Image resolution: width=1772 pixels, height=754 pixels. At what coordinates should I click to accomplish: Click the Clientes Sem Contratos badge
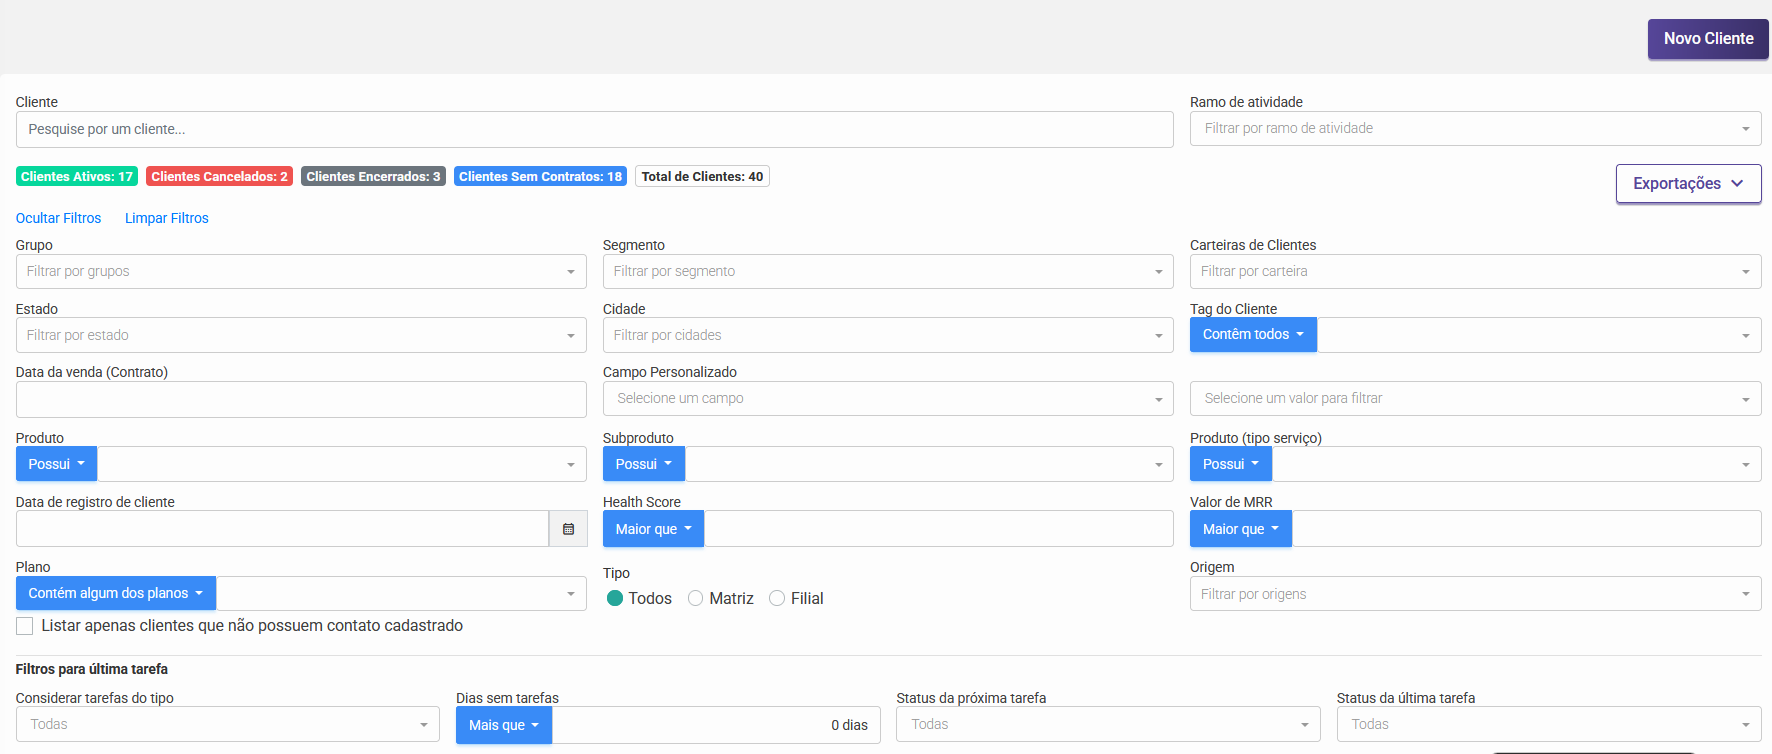(540, 177)
